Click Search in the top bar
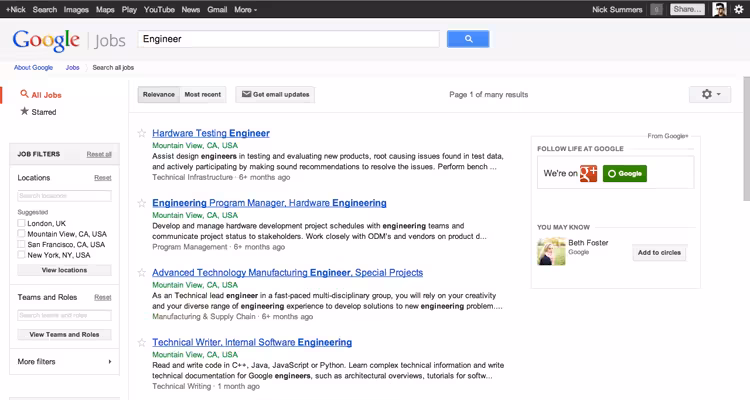Screen dimensions: 750x400 [44, 10]
